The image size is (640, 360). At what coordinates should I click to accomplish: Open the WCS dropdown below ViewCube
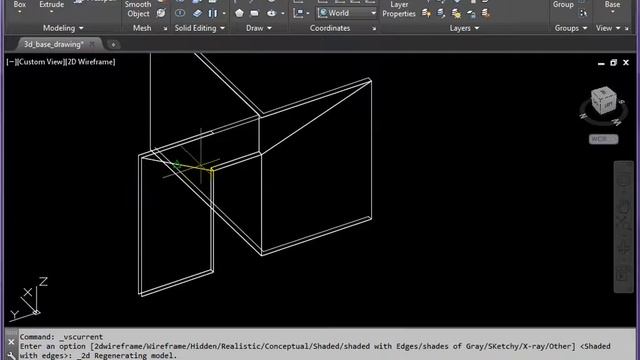(603, 139)
